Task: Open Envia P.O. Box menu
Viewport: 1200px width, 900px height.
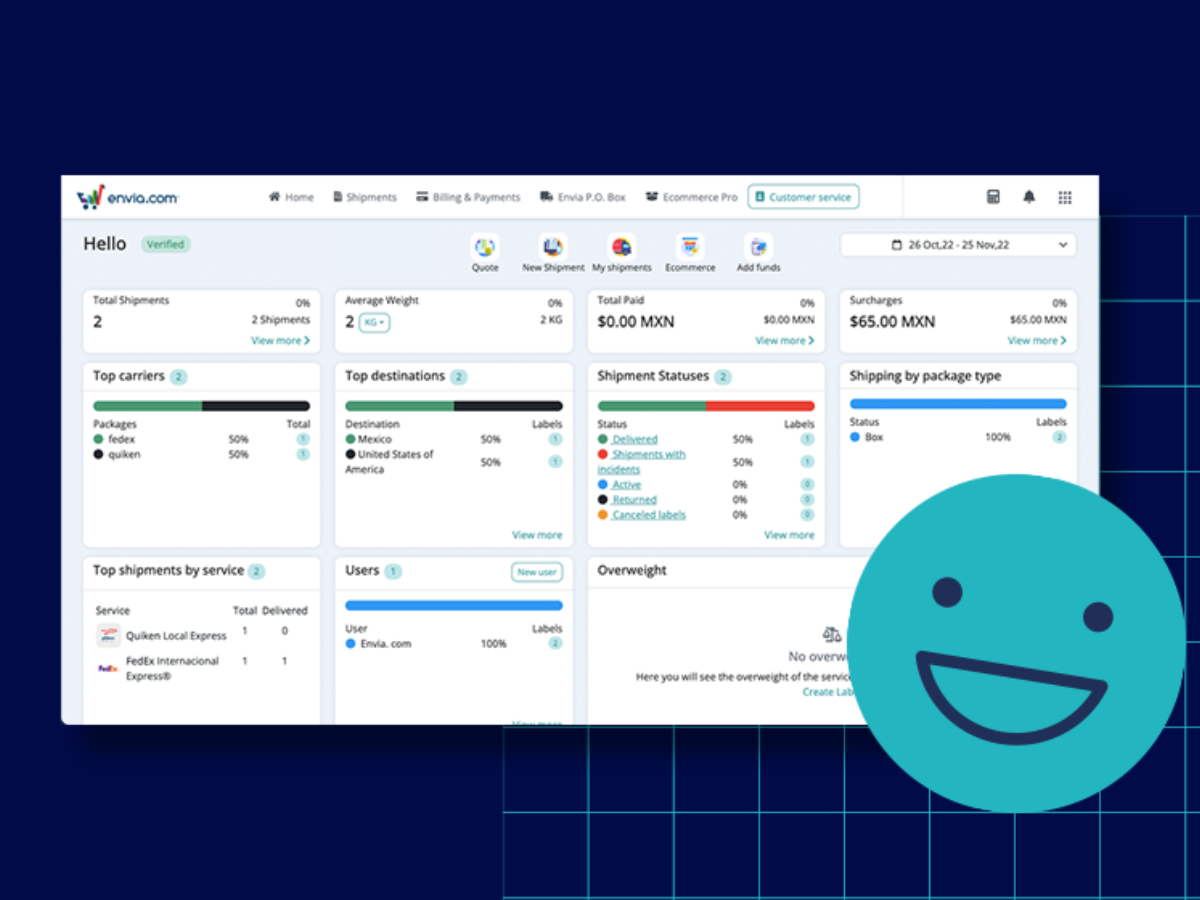Action: click(x=583, y=197)
